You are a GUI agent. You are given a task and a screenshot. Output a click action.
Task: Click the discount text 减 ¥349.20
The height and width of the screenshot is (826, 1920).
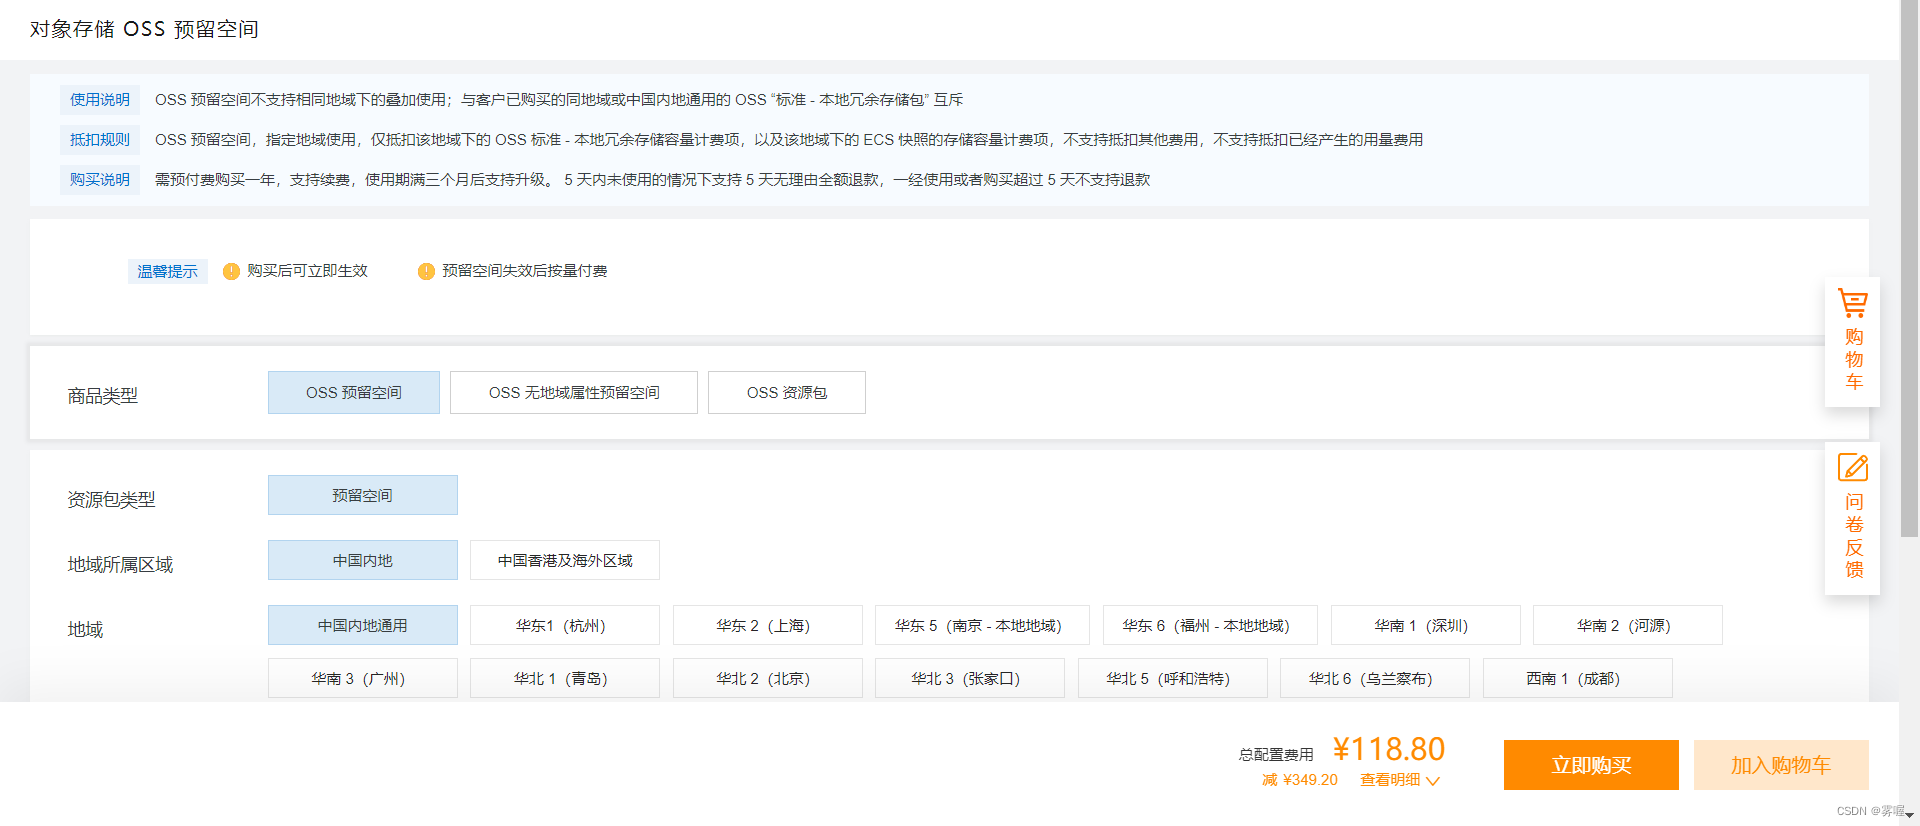[1300, 780]
